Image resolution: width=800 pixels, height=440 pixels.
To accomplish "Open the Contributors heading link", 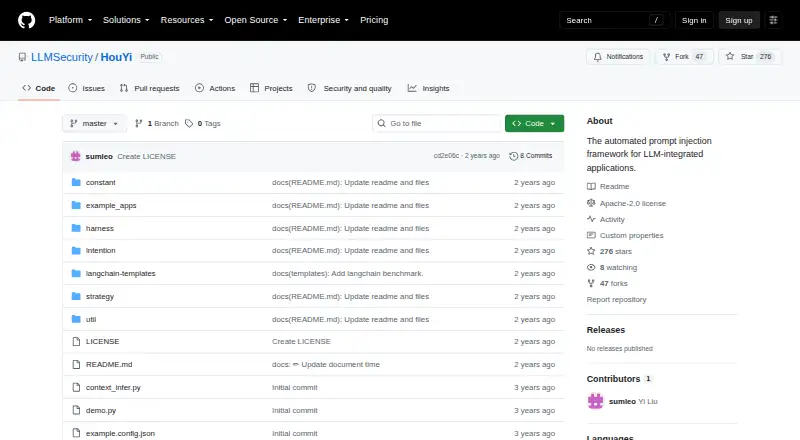I will click(619, 379).
